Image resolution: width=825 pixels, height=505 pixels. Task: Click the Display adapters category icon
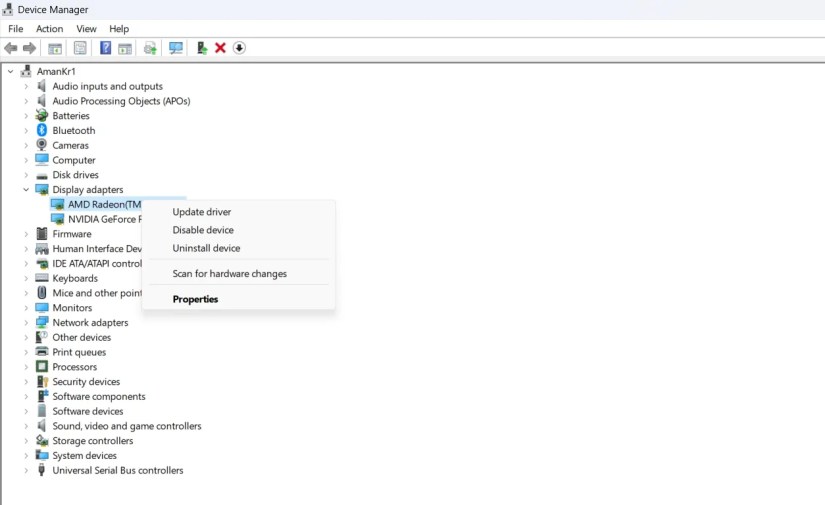42,189
